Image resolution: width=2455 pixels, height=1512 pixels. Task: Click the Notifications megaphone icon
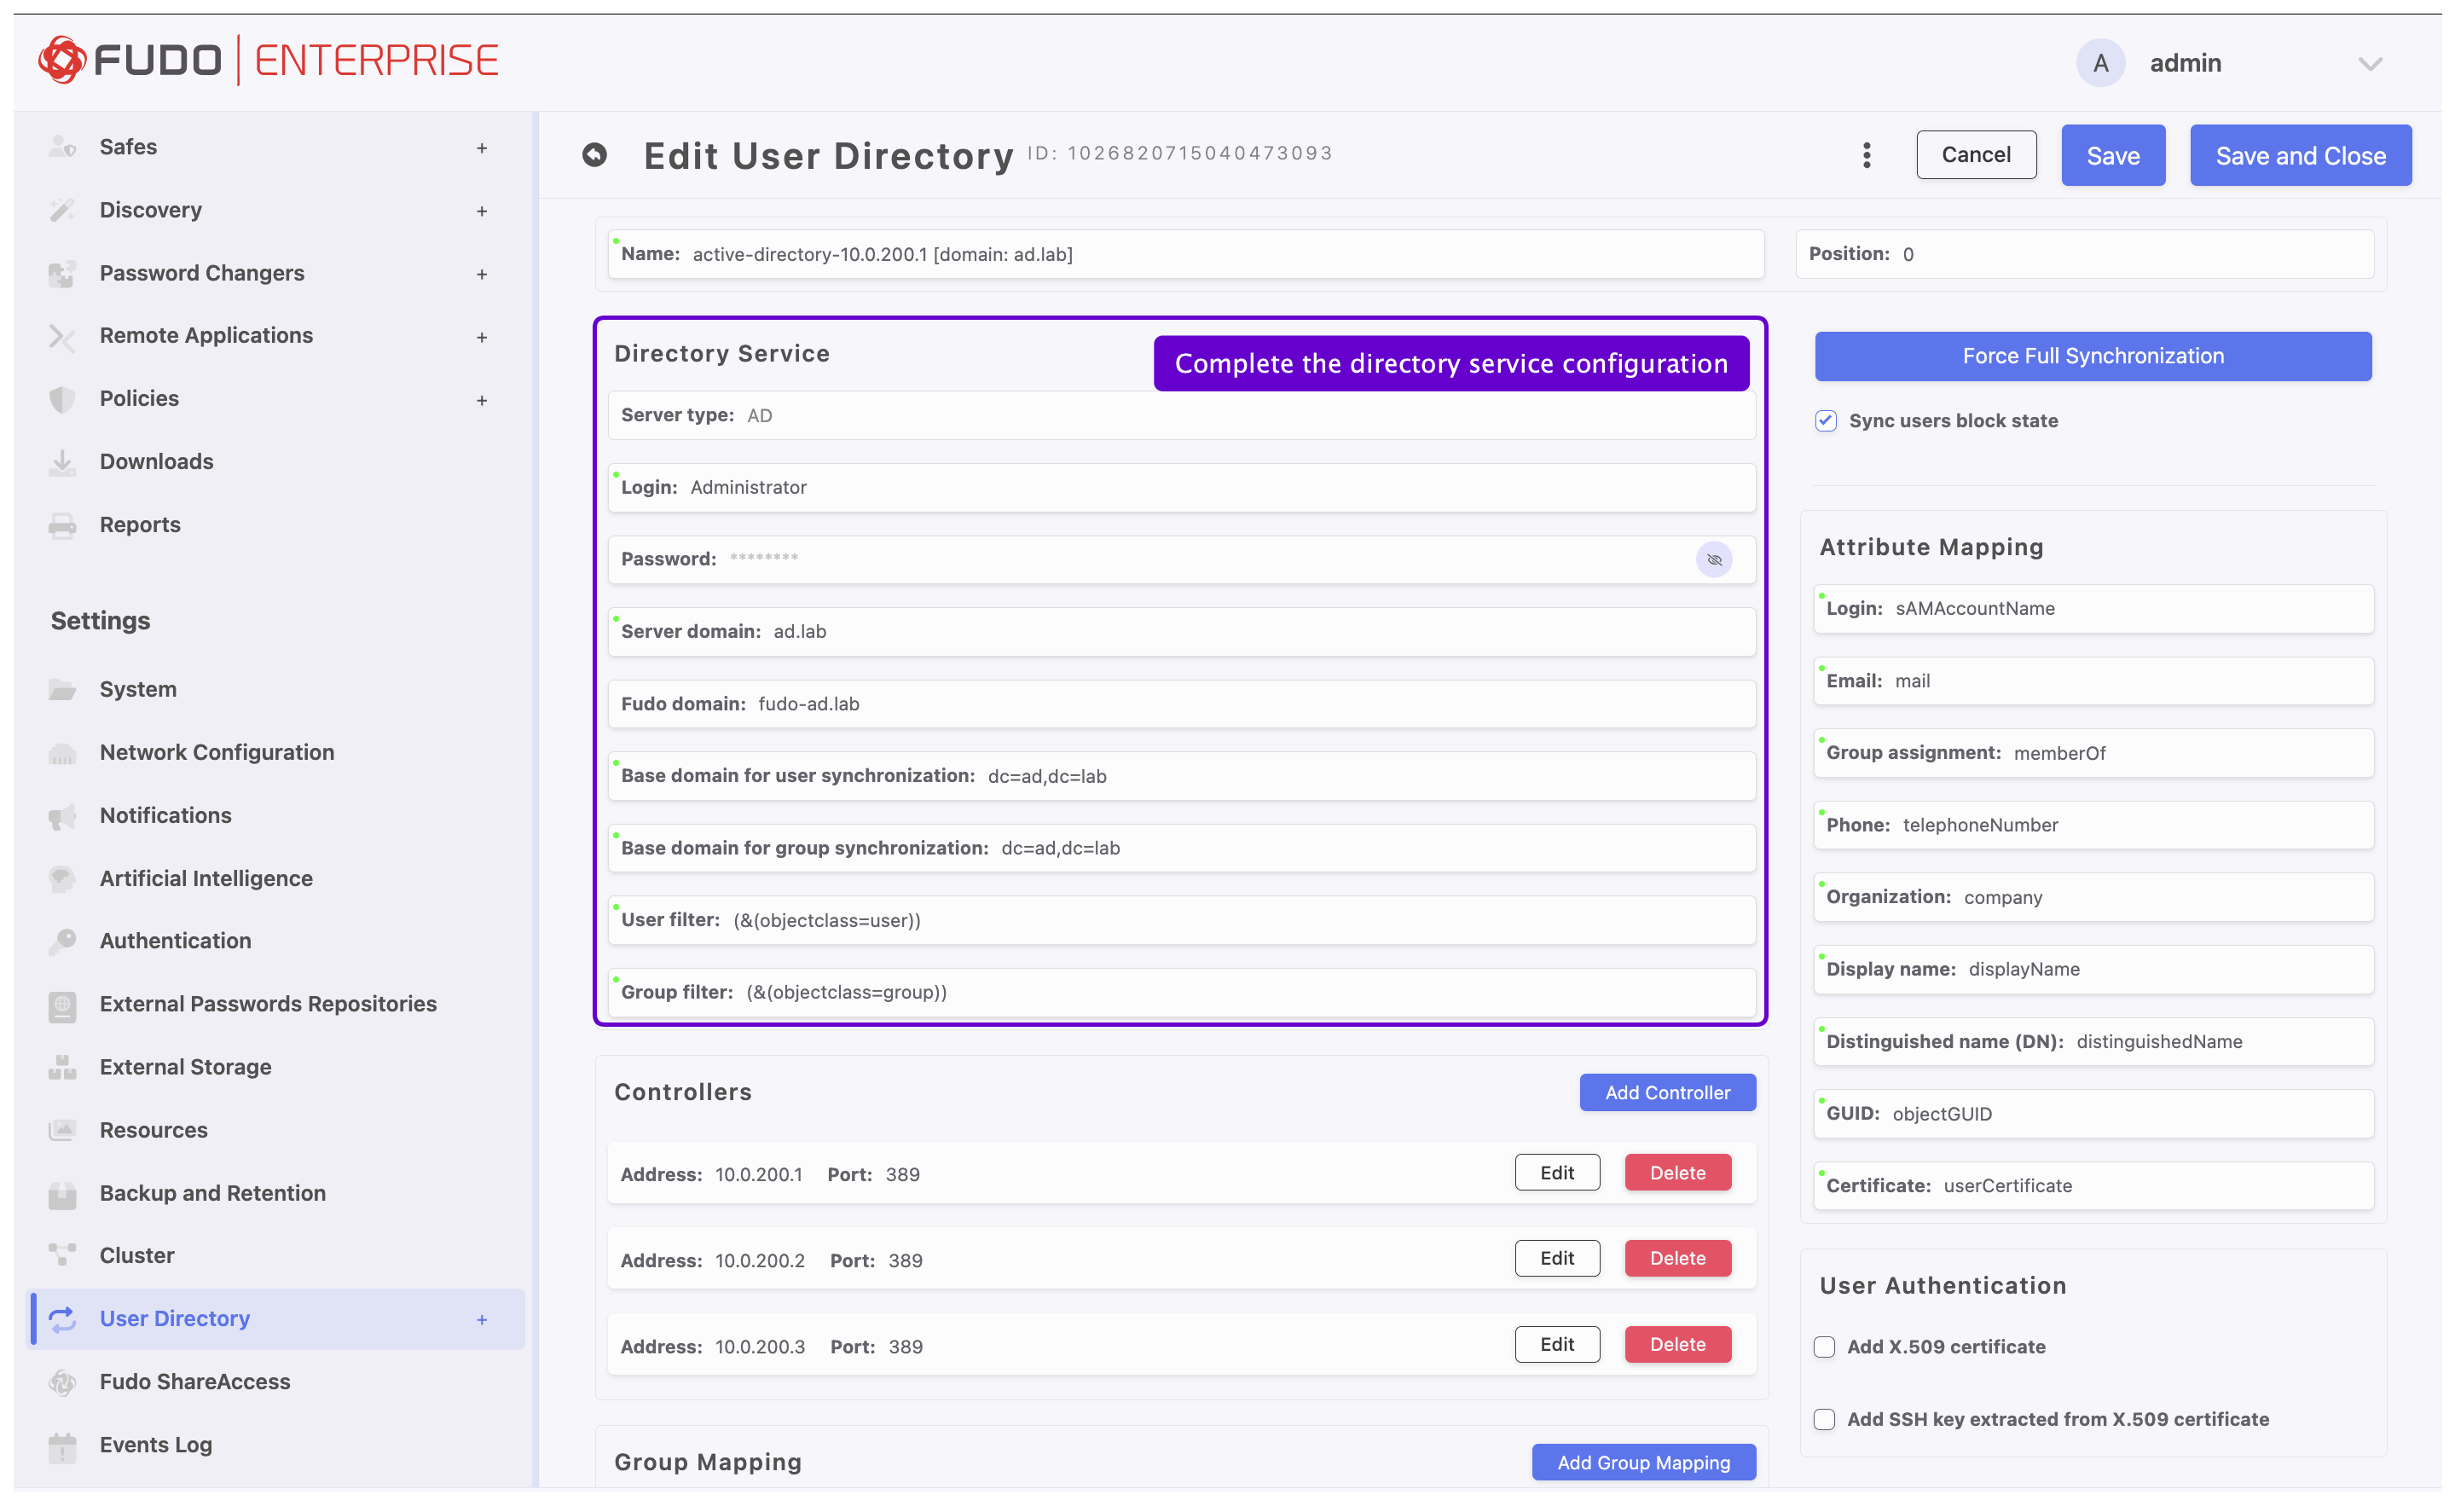[62, 816]
